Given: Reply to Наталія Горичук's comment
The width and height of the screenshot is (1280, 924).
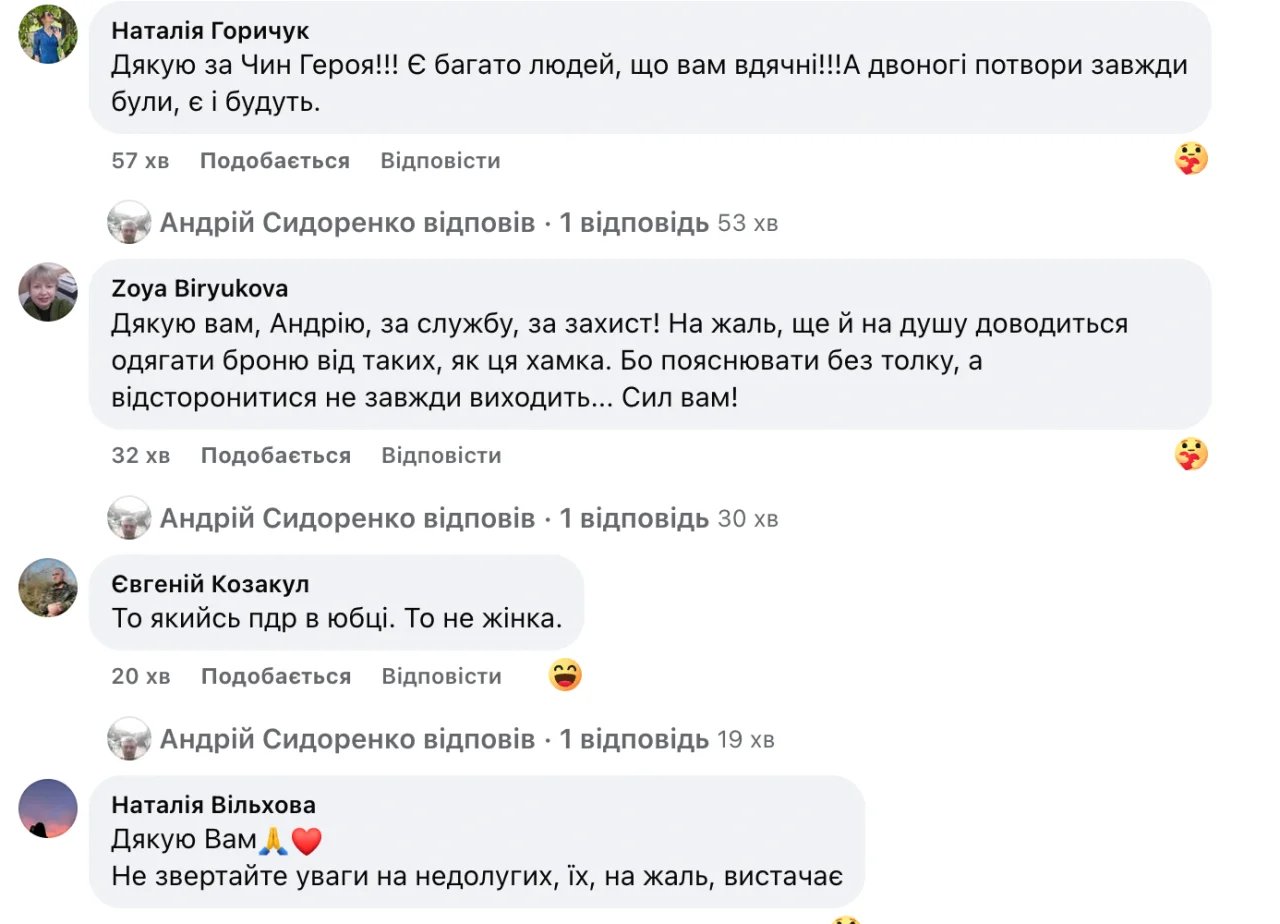Looking at the screenshot, I should point(440,161).
